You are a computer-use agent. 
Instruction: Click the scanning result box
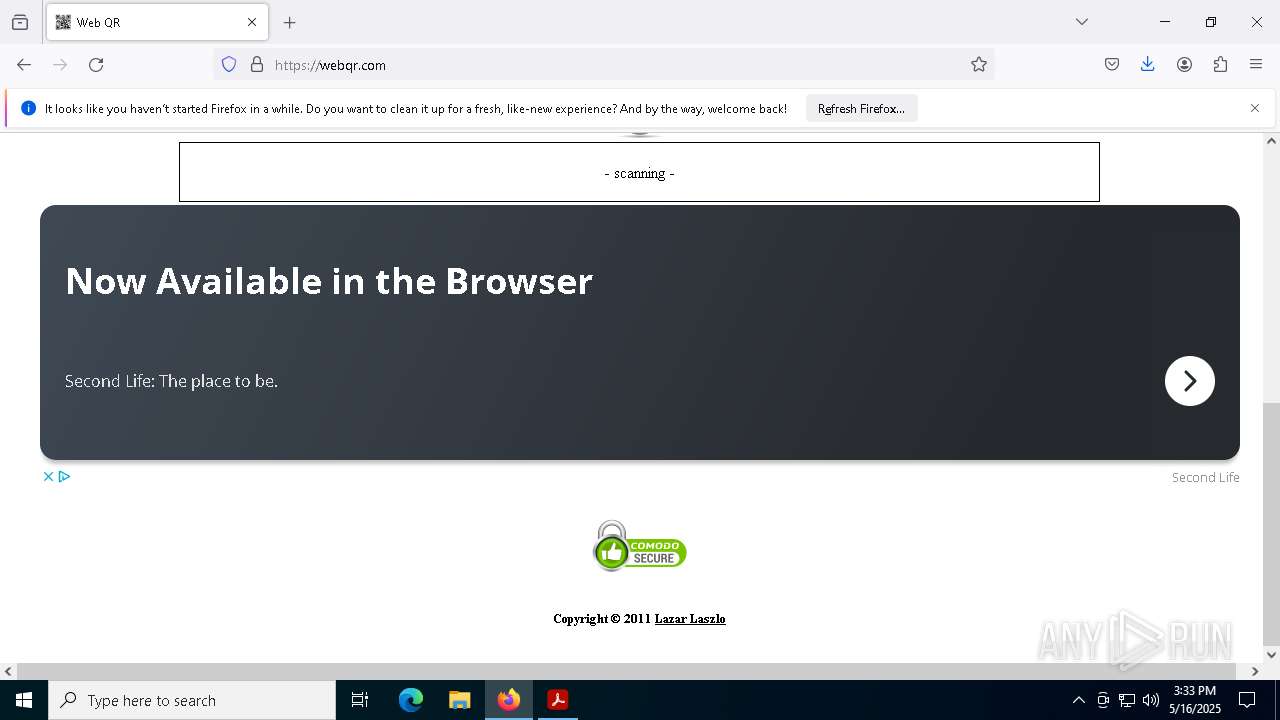(639, 172)
